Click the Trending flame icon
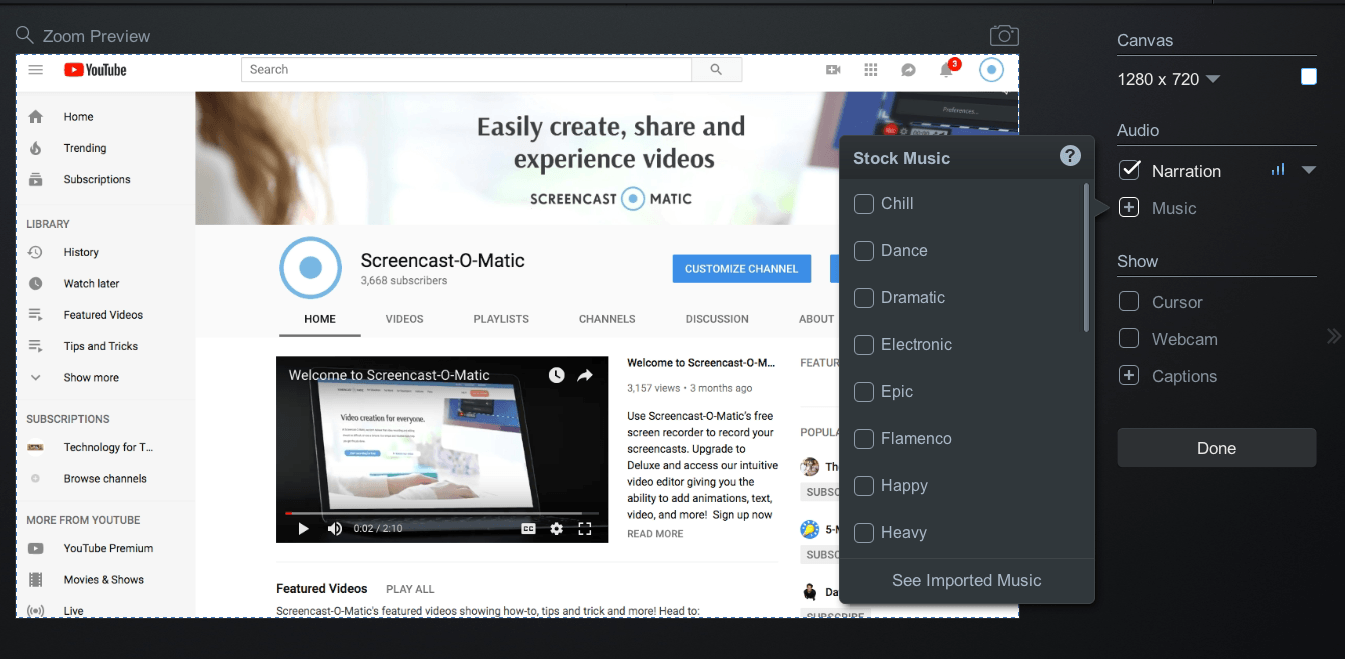The height and width of the screenshot is (659, 1345). pyautogui.click(x=36, y=148)
